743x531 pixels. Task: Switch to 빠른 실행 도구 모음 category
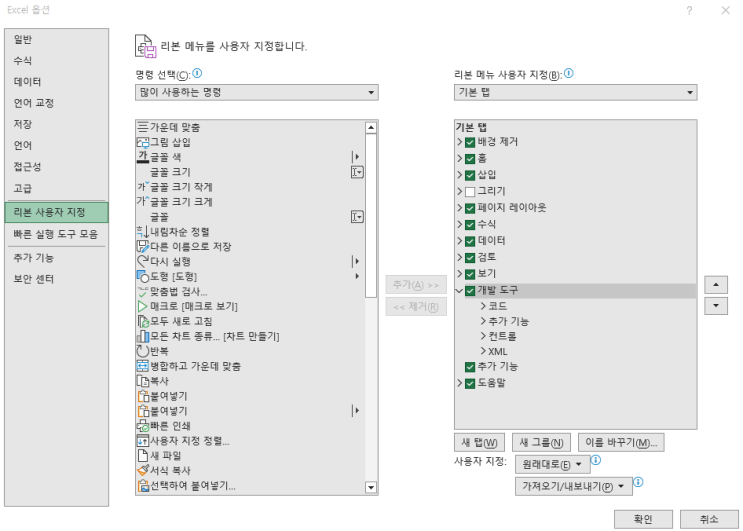click(56, 234)
